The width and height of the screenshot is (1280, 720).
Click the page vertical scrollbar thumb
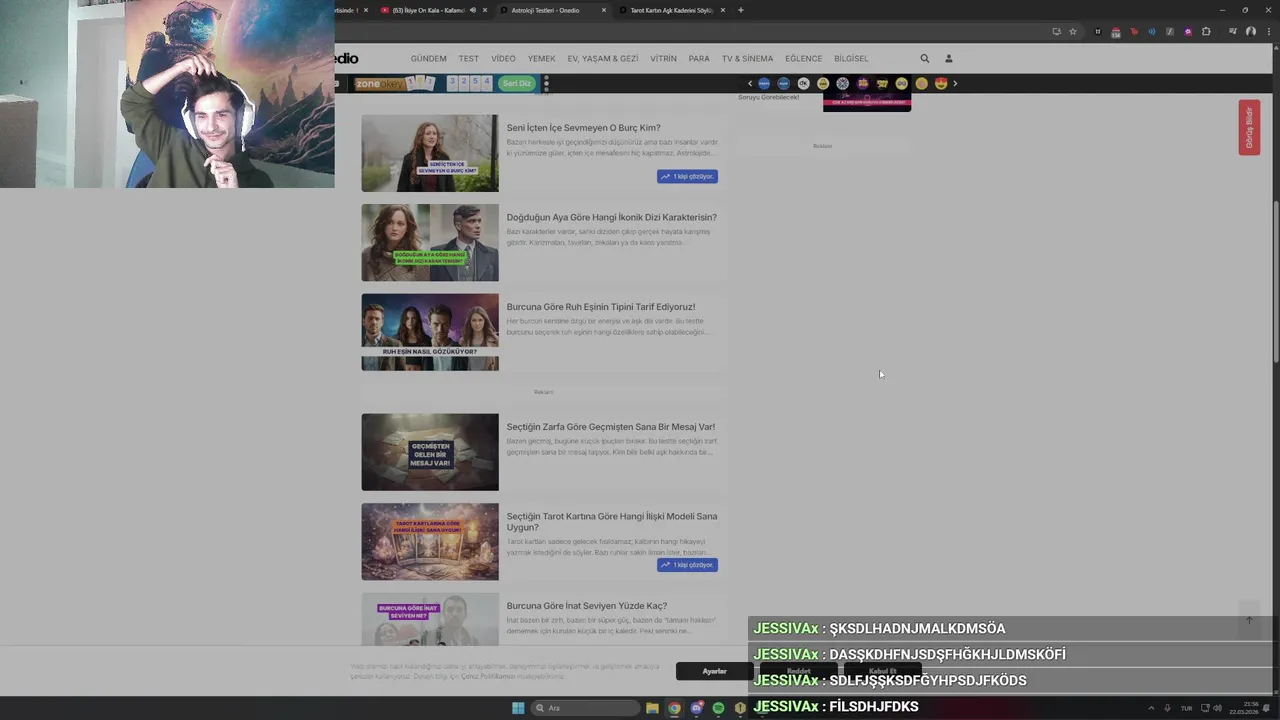pyautogui.click(x=1275, y=282)
